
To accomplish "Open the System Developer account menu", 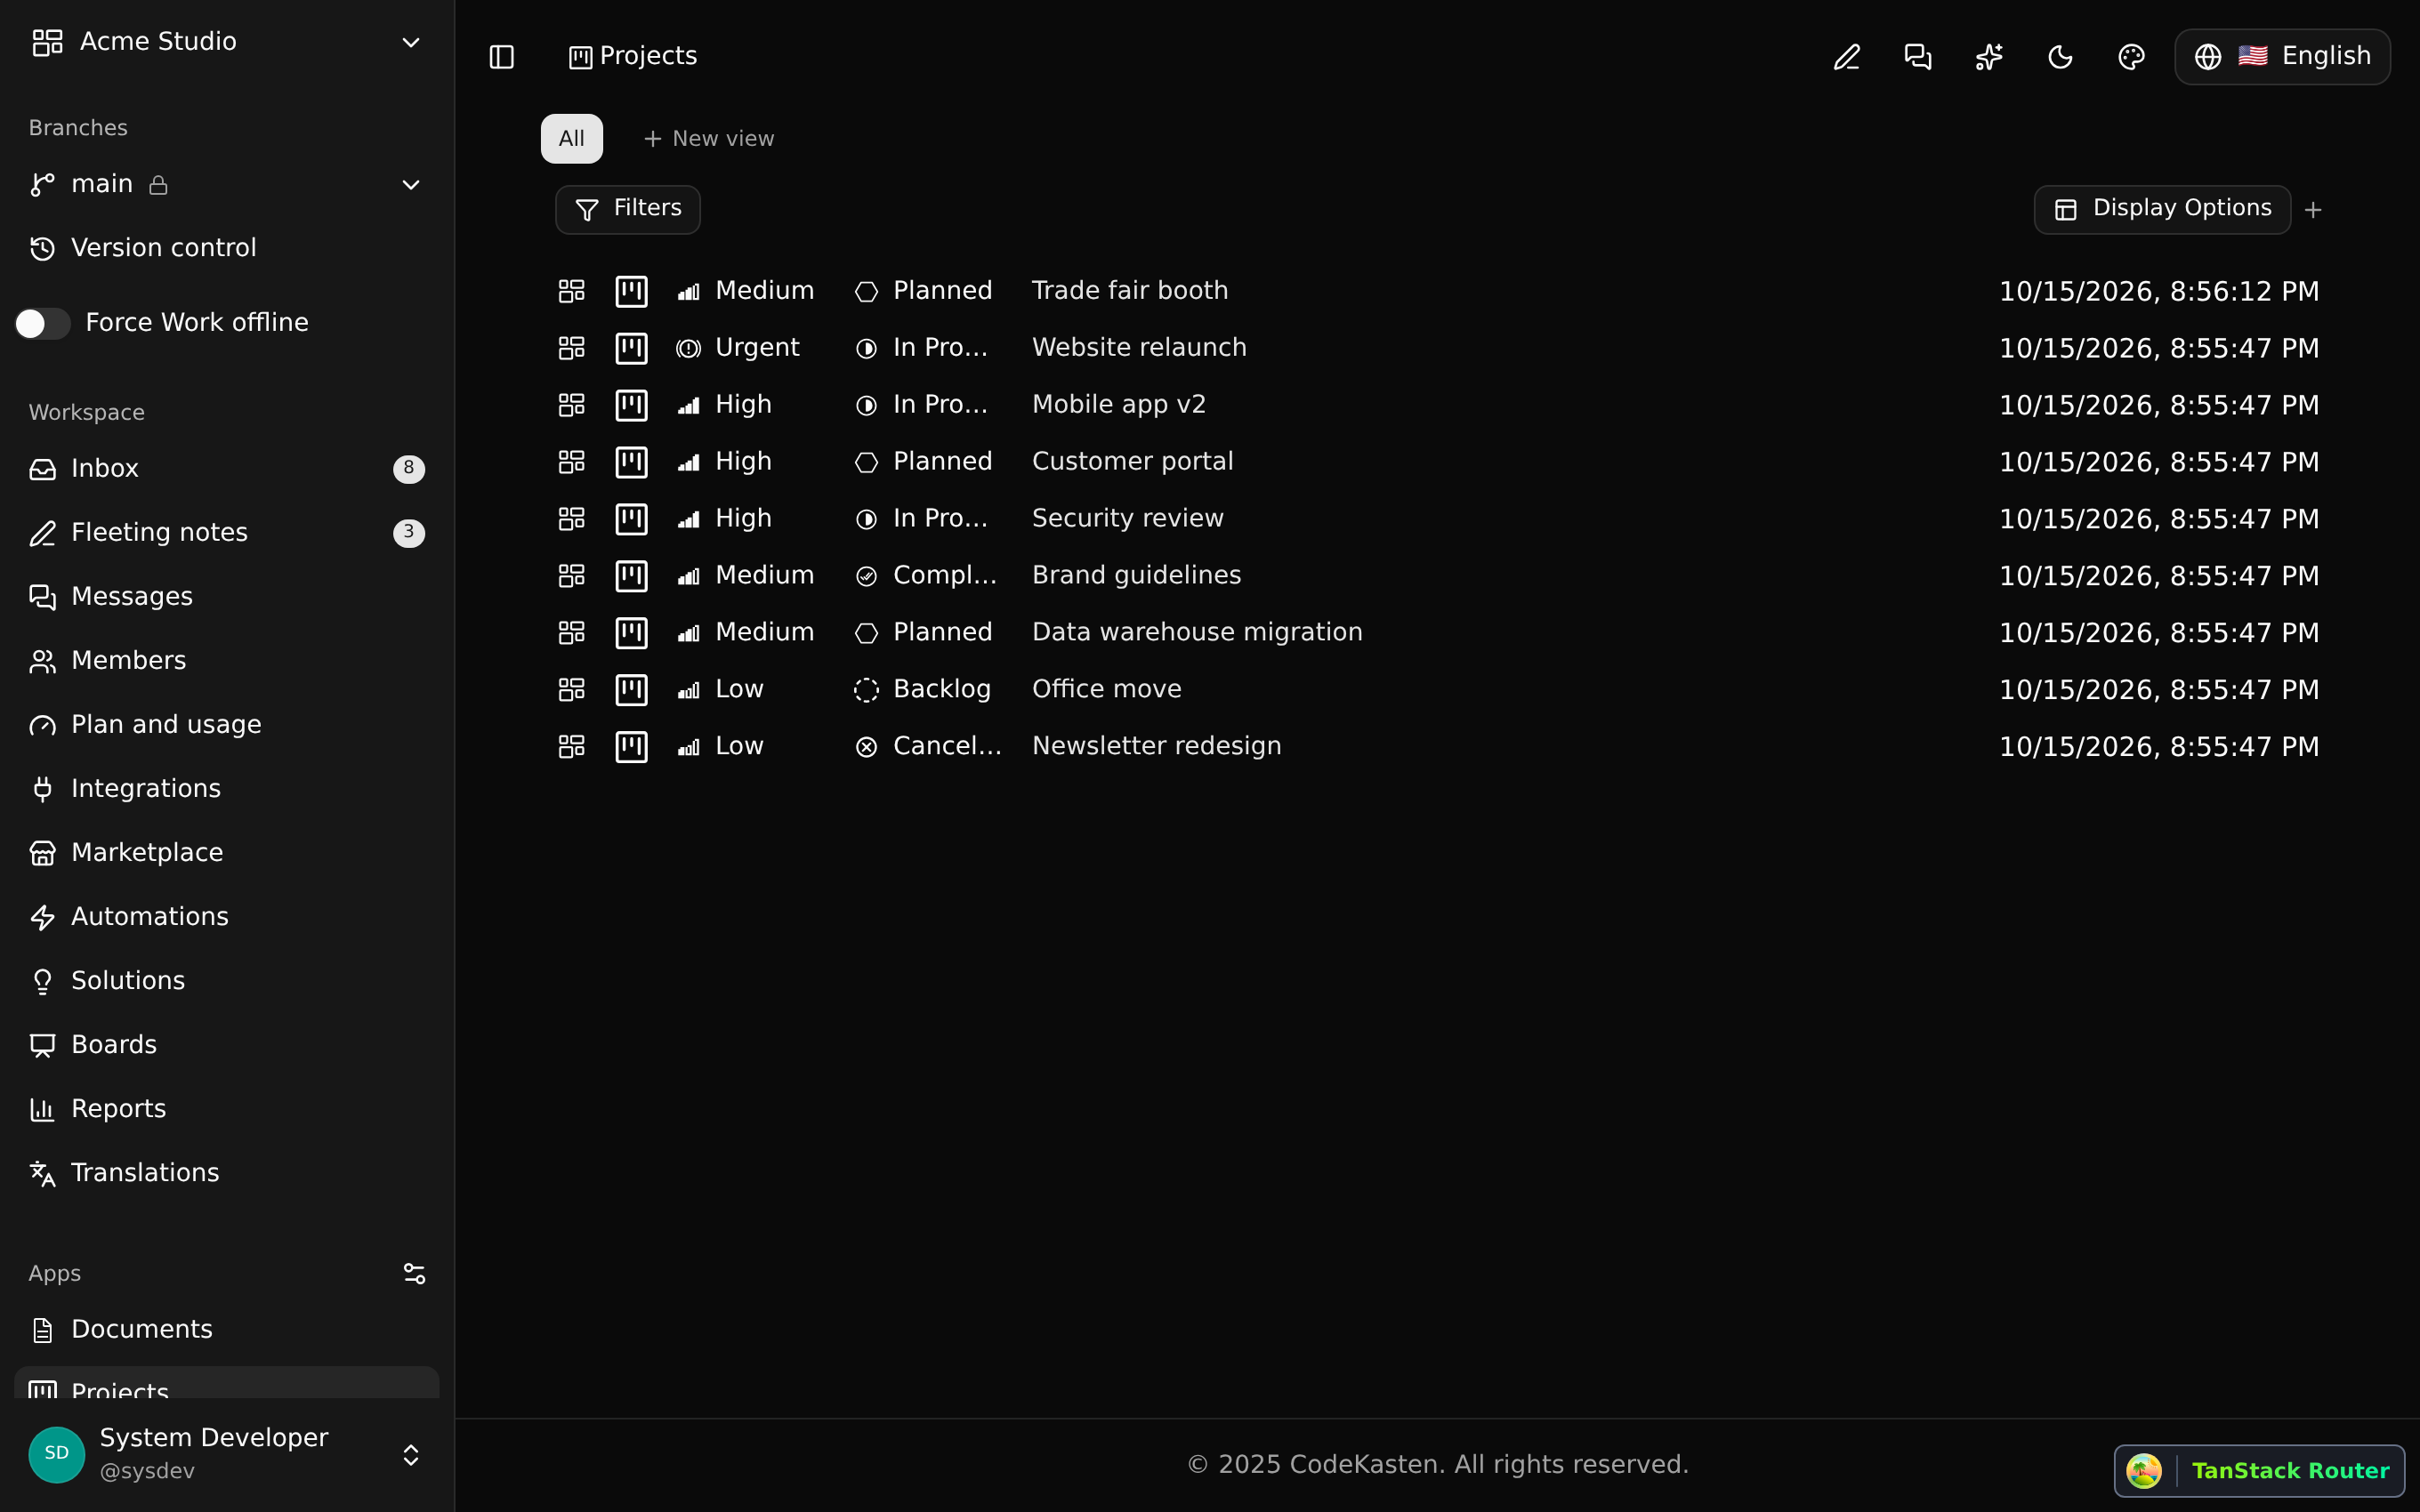I will point(226,1454).
